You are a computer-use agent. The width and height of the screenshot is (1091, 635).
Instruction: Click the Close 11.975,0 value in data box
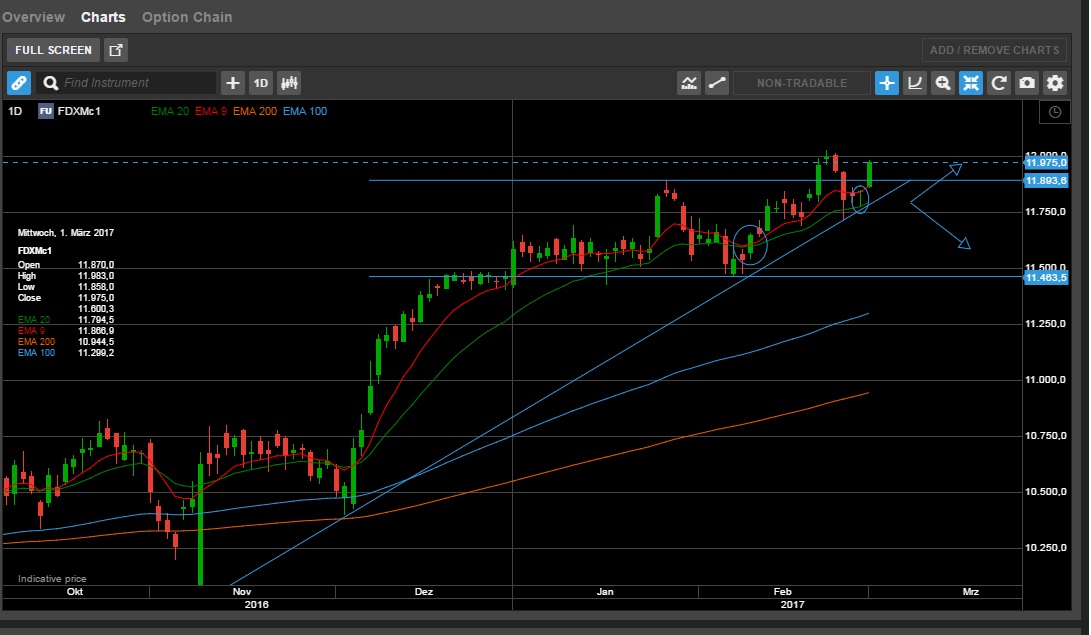click(96, 298)
